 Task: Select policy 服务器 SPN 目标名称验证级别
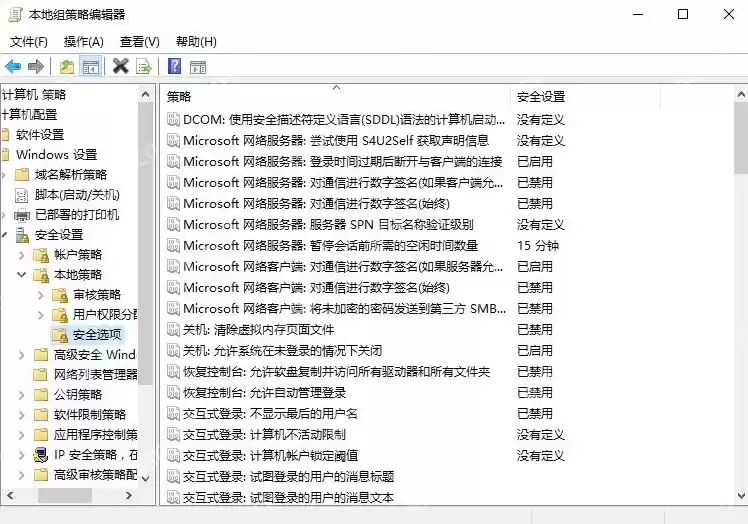pyautogui.click(x=328, y=224)
